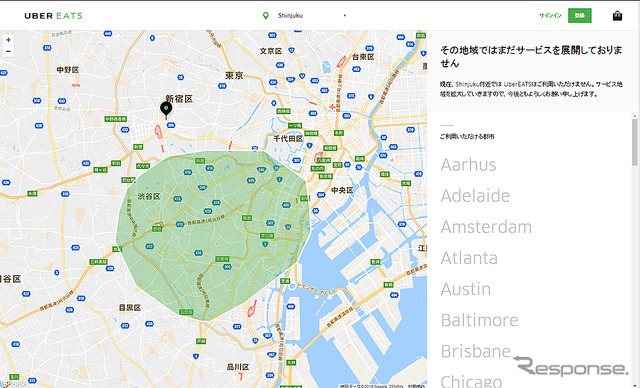Viewport: 640px width, 388px height.
Task: Zoom out the map with minus button
Action: (x=8, y=51)
